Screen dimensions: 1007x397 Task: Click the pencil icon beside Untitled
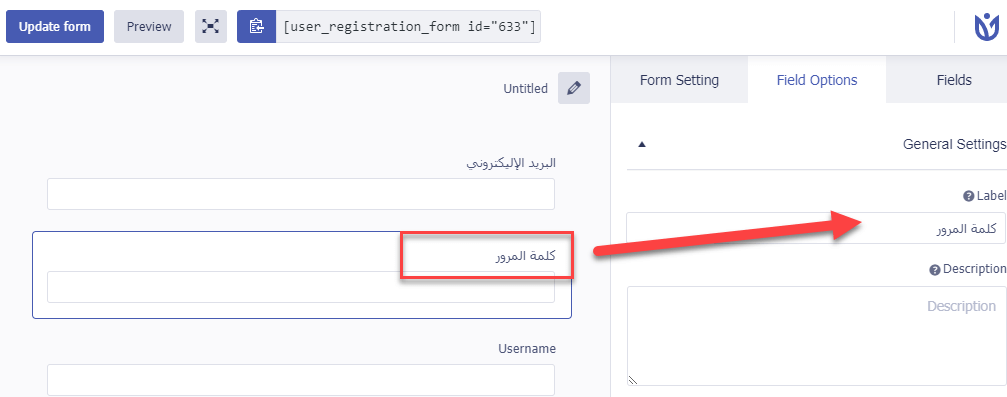coord(574,88)
